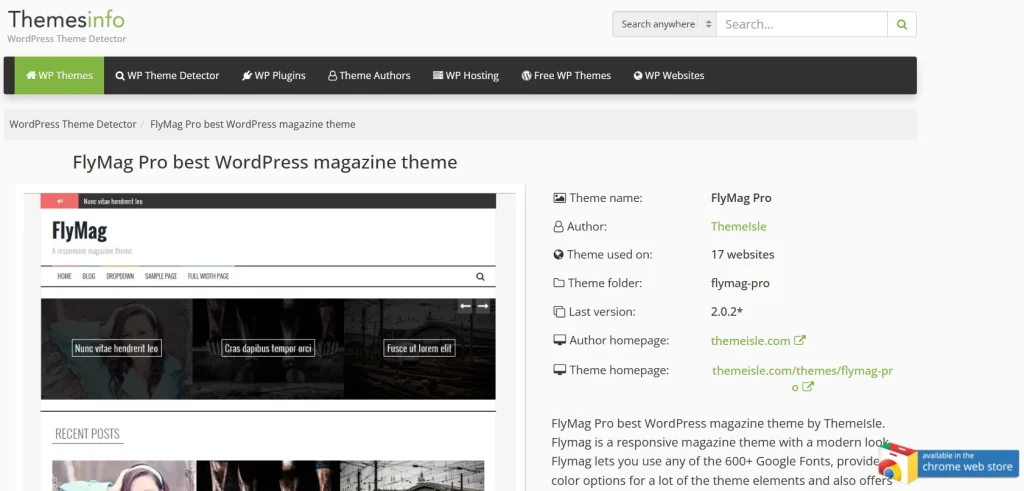The image size is (1024, 491).
Task: Click the Chrome web store badge
Action: (950, 462)
